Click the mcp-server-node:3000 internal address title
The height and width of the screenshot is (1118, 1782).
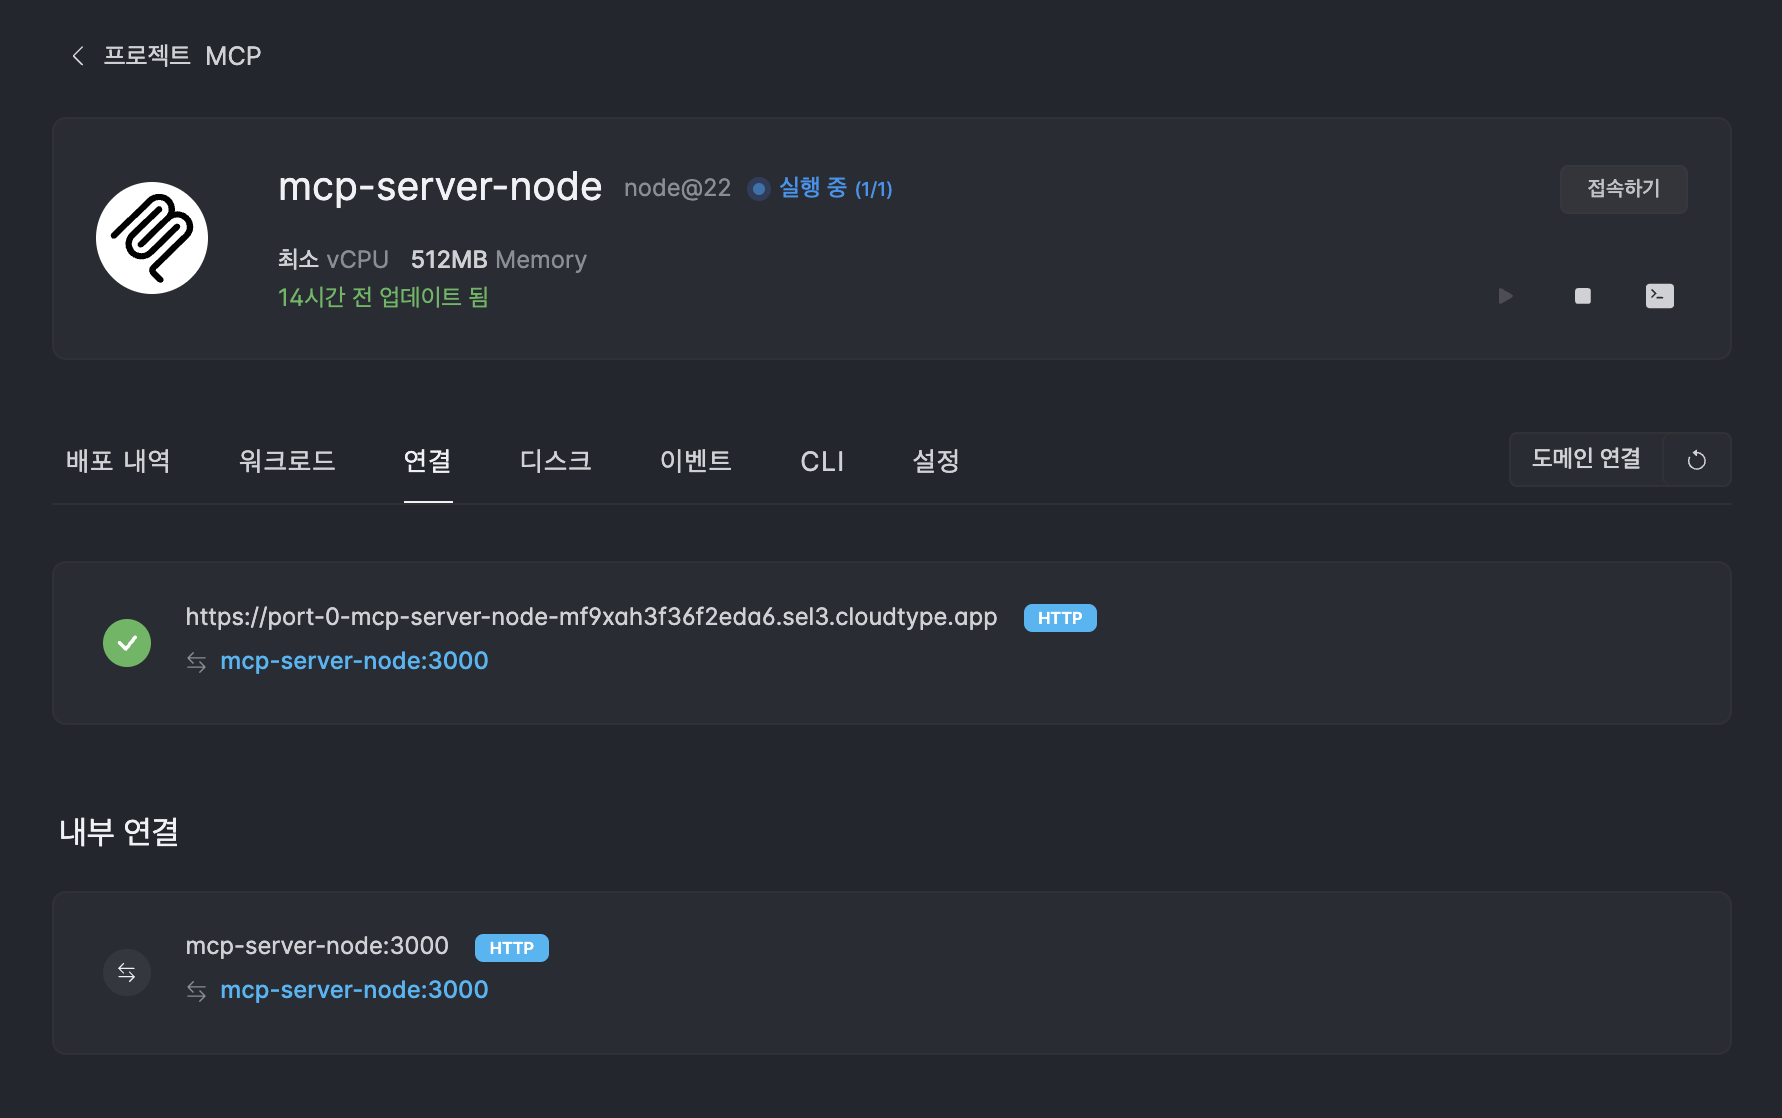(317, 946)
